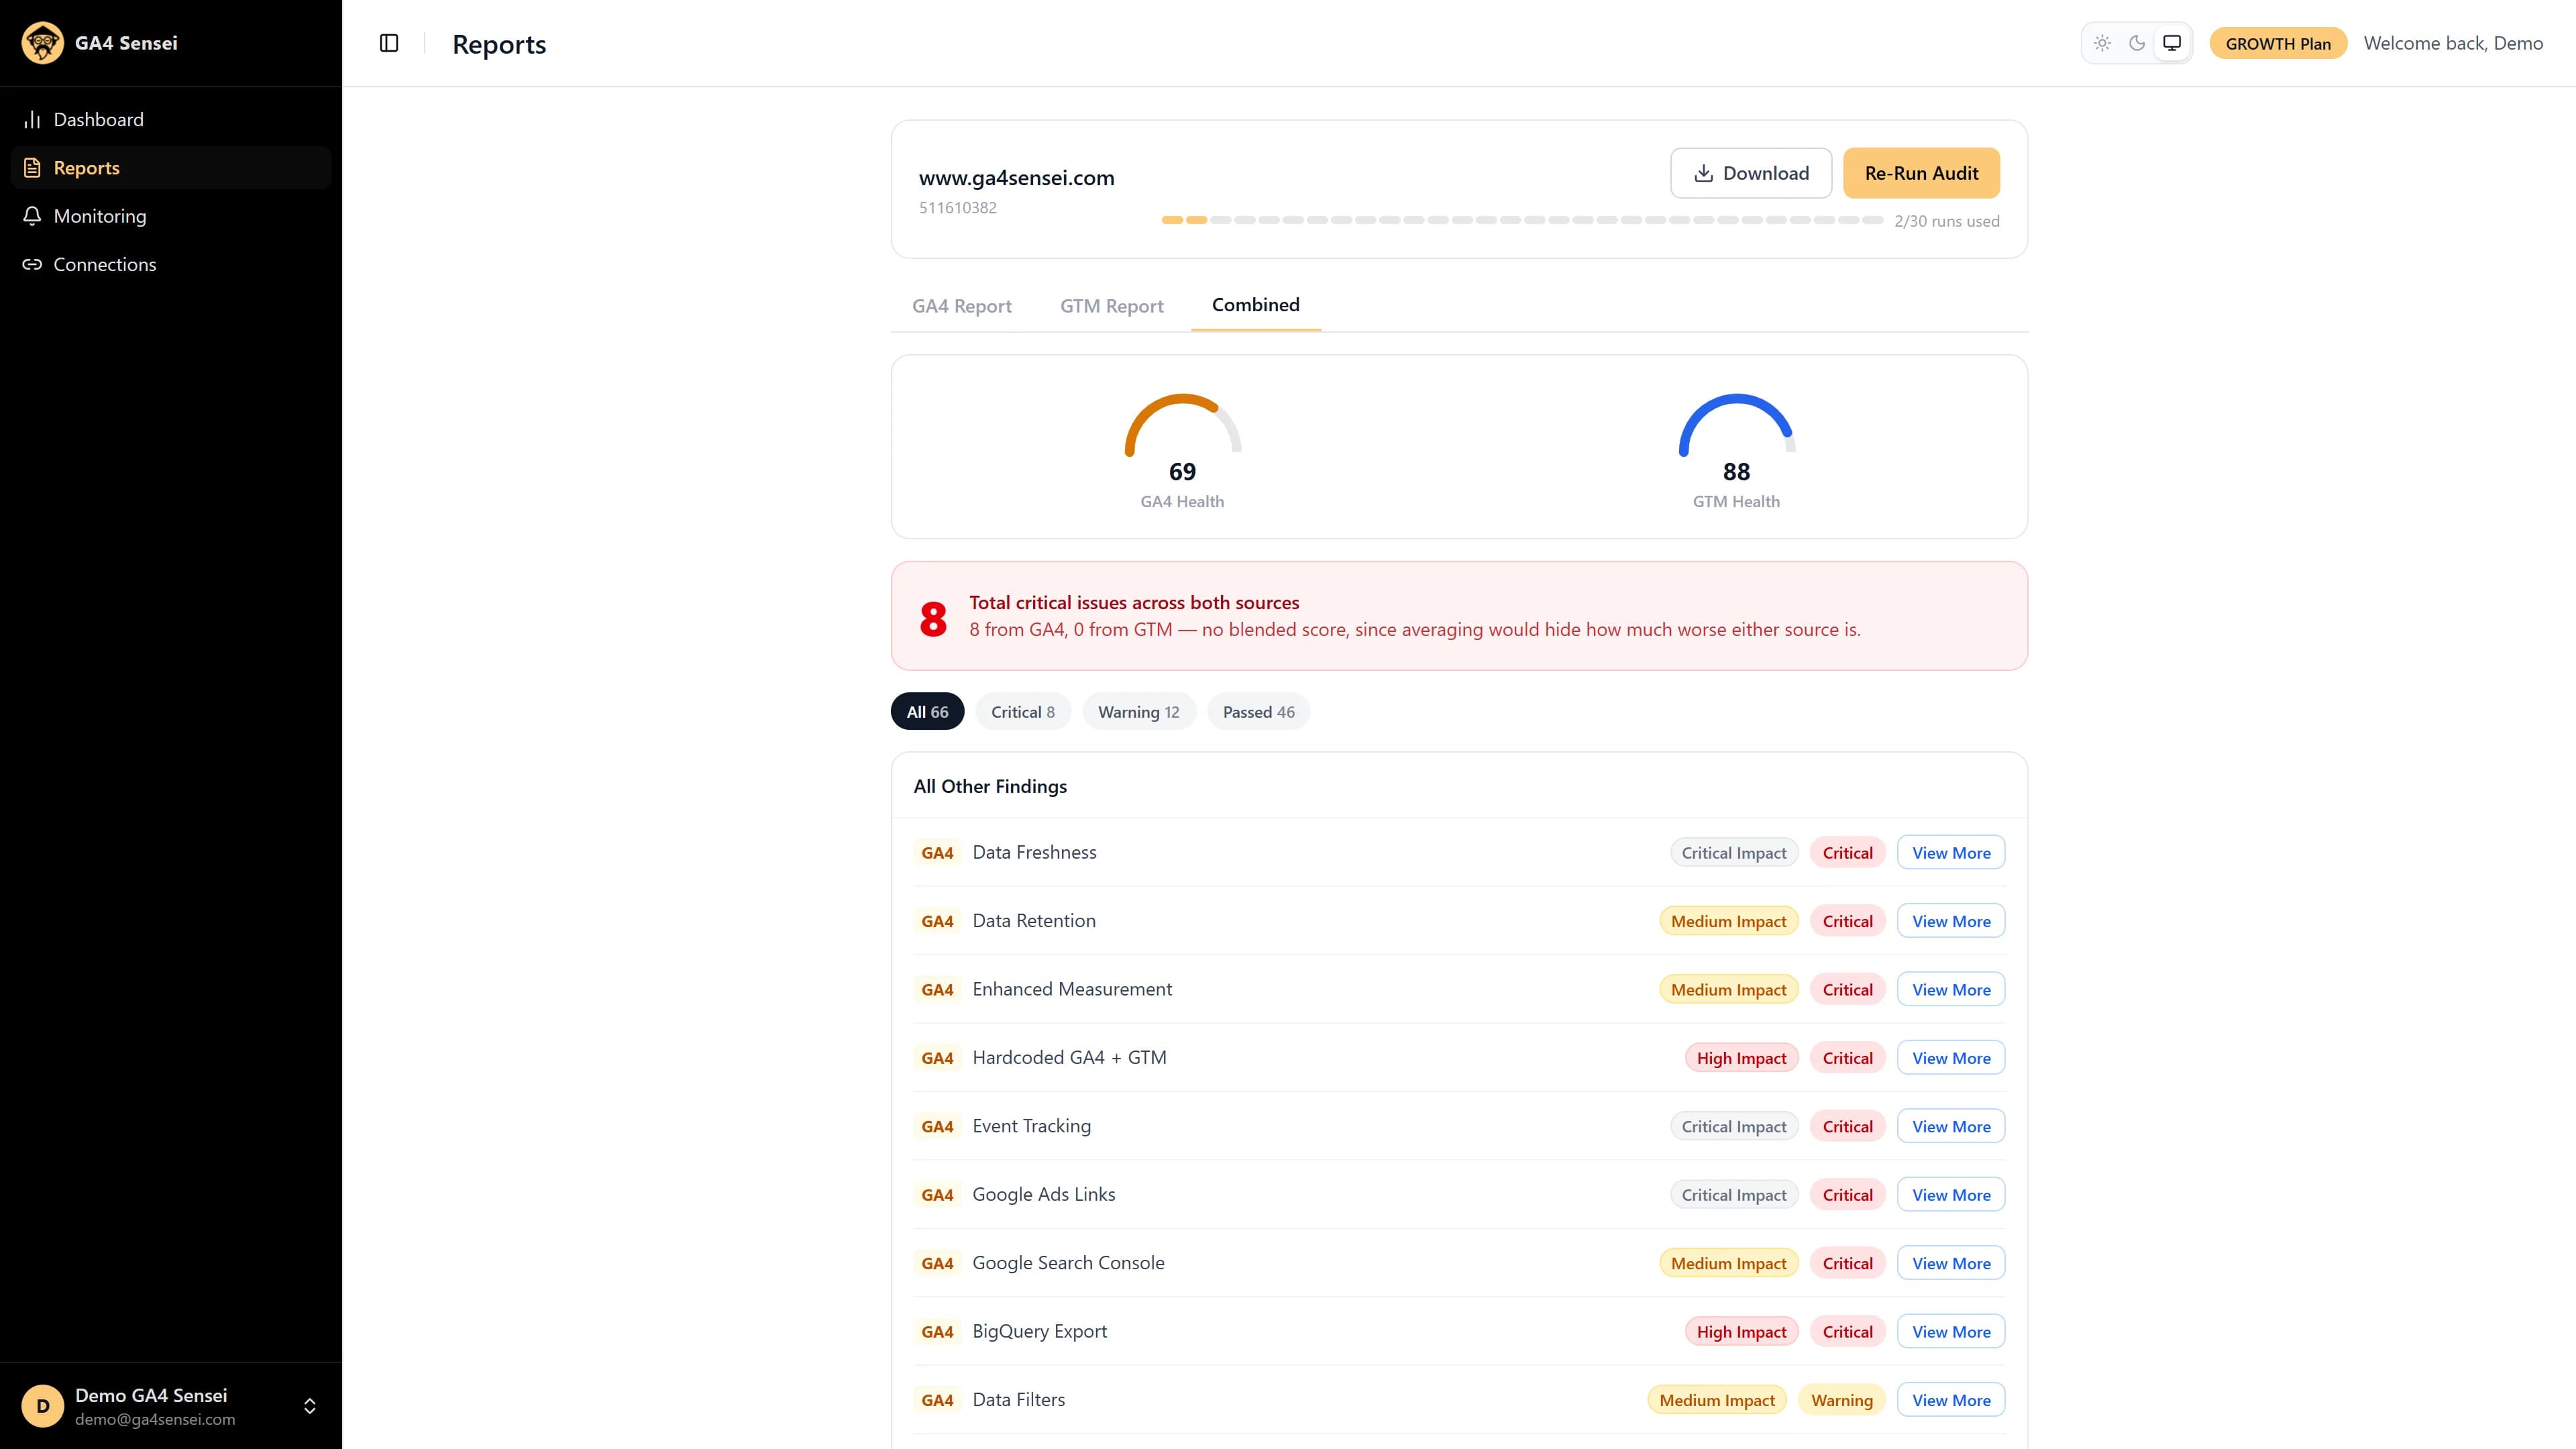View more on Event Tracking
This screenshot has width=2576, height=1449.
pos(1950,1127)
